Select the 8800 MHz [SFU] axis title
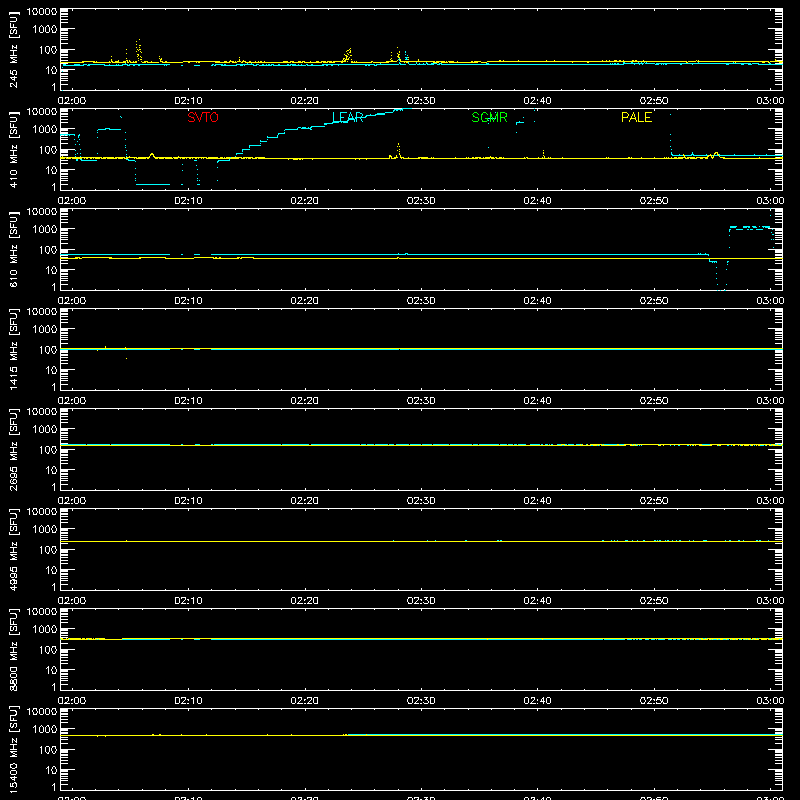 (x=13, y=649)
